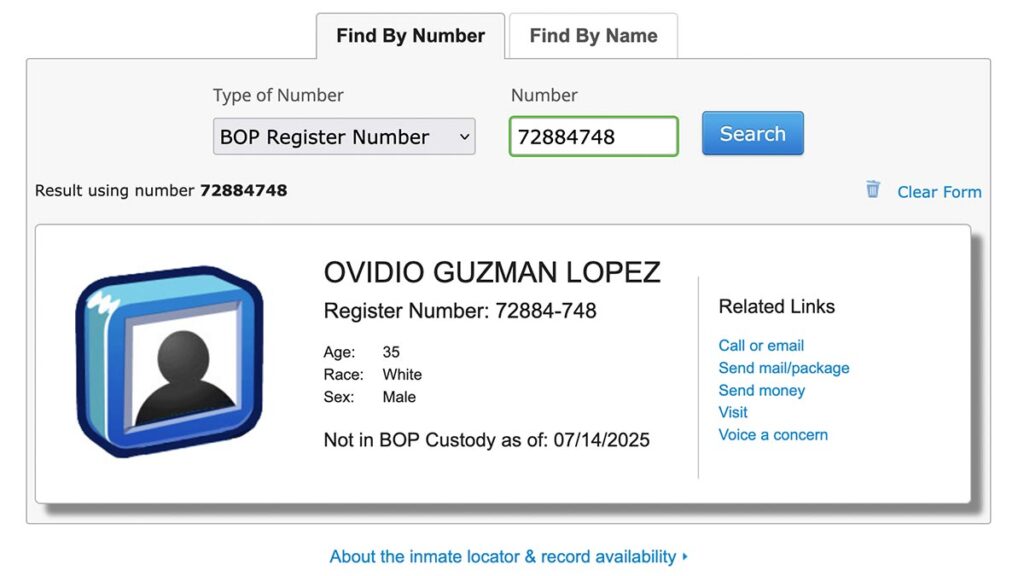Click the Register Number 72884-748 text

[x=460, y=311]
